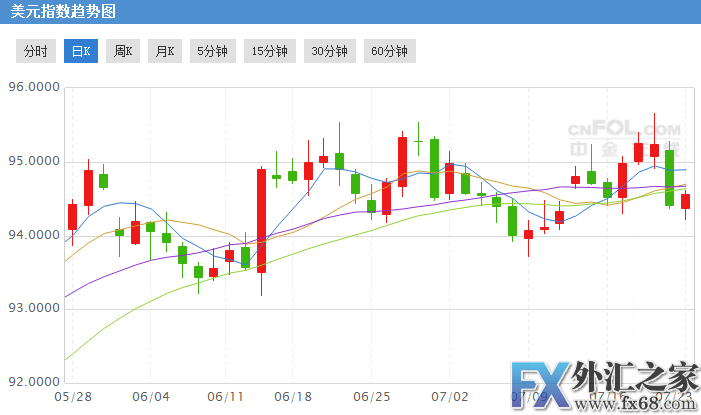The width and height of the screenshot is (701, 415).
Task: Select the 5分钟 interval tab
Action: [x=212, y=51]
